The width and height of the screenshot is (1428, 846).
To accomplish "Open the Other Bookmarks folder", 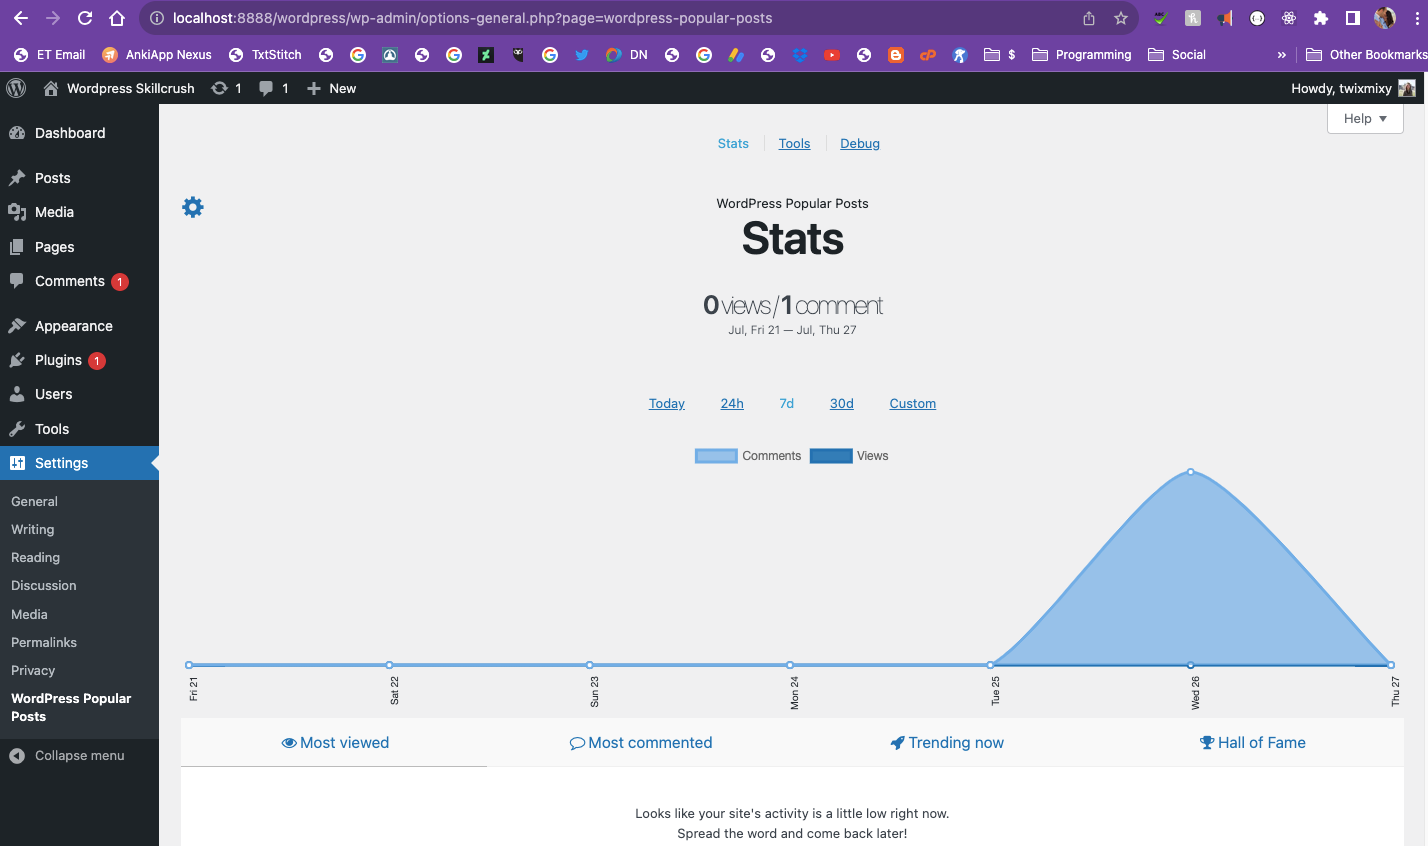I will pos(1366,55).
